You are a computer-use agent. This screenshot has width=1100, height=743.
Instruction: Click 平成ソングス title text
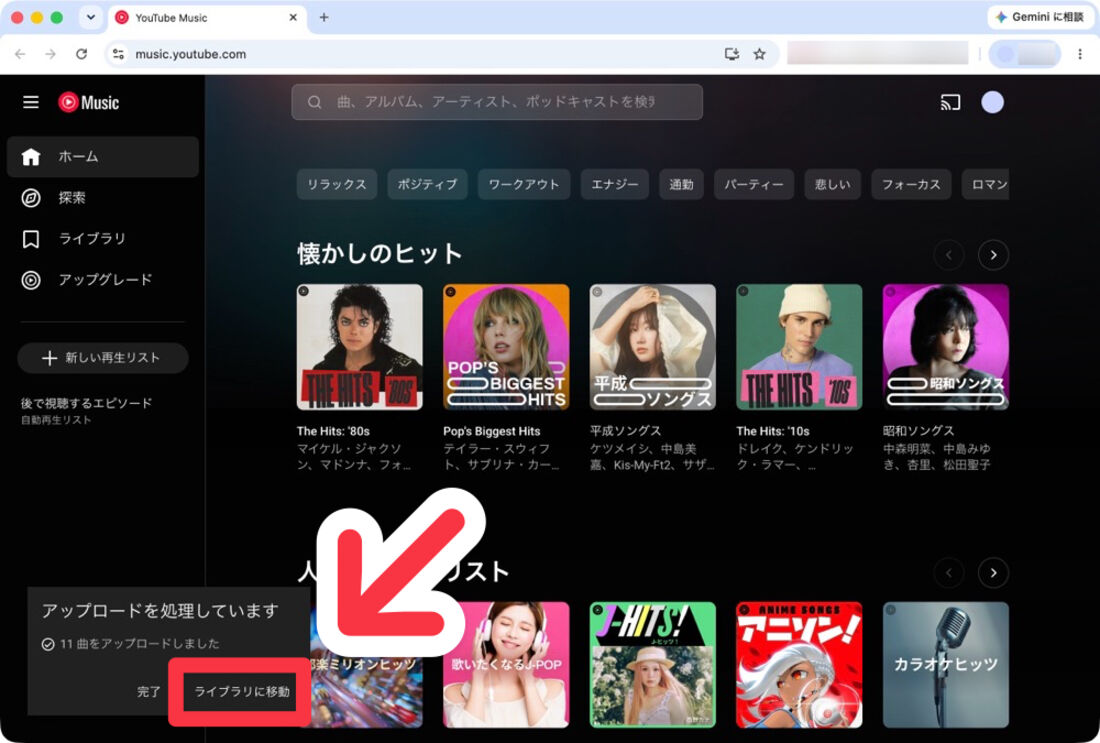626,431
